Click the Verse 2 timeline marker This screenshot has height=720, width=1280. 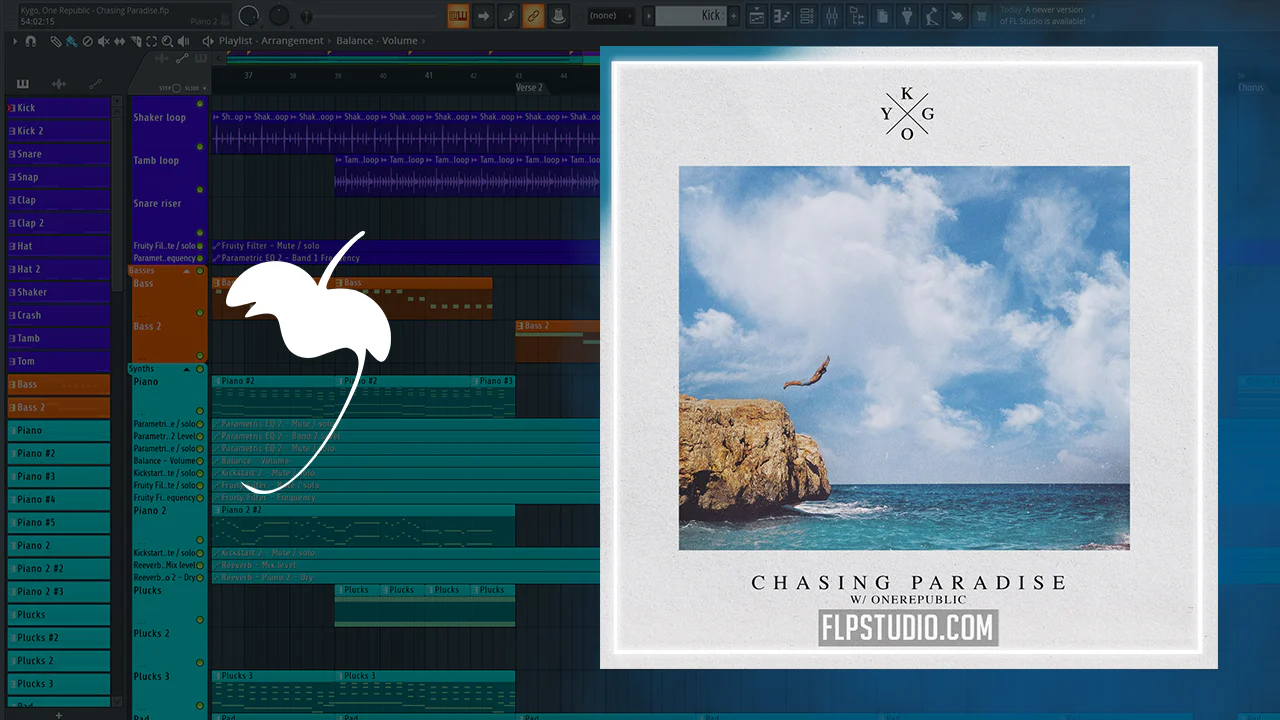(529, 88)
